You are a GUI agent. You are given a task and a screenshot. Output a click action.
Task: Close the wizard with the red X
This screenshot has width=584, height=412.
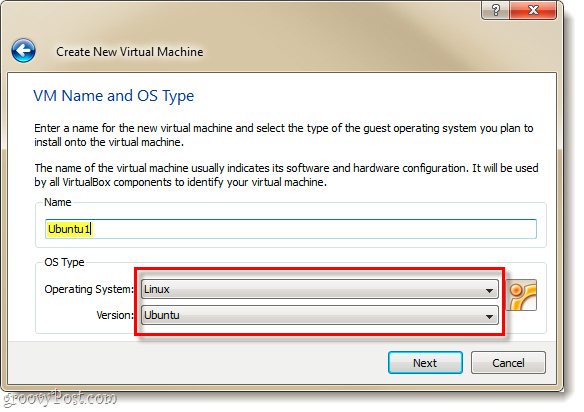[x=533, y=10]
